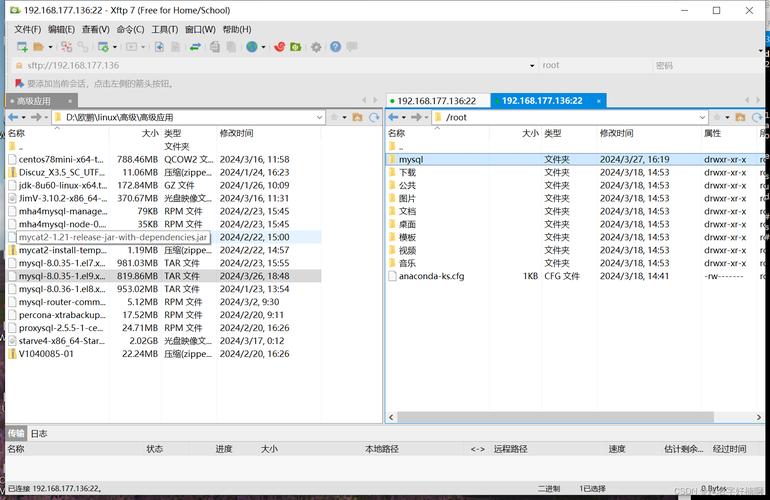Expand the dropdown beside the session properties icon
The width and height of the screenshot is (770, 500).
[x=115, y=47]
